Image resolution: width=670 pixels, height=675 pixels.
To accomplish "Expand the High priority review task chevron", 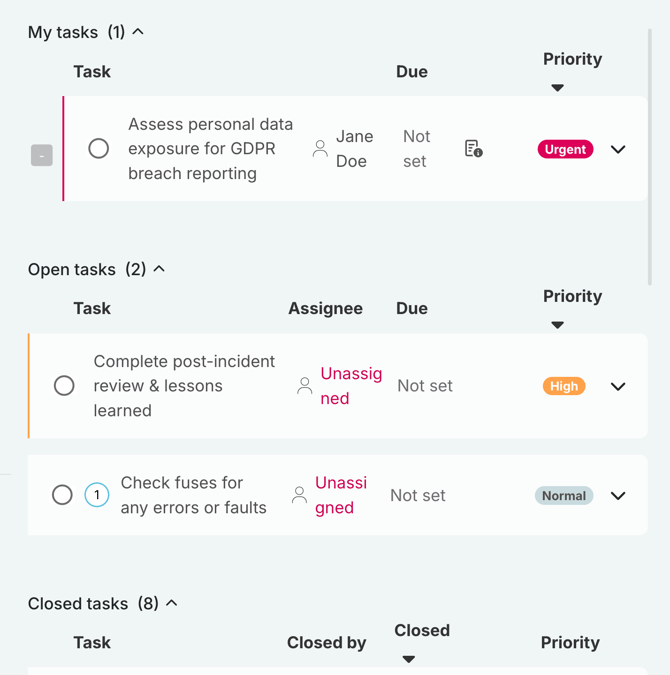I will tap(618, 386).
